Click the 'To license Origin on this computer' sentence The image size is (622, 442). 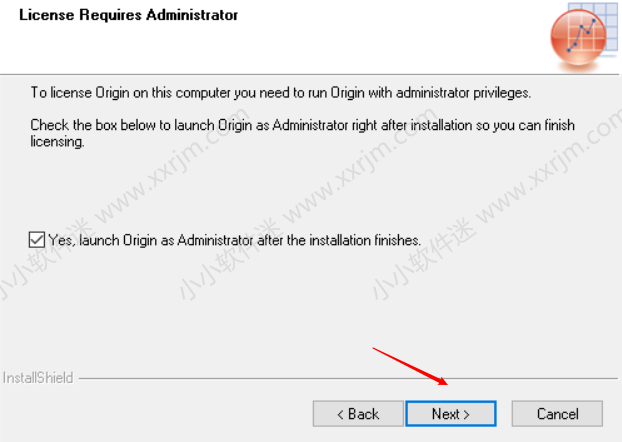click(x=281, y=93)
